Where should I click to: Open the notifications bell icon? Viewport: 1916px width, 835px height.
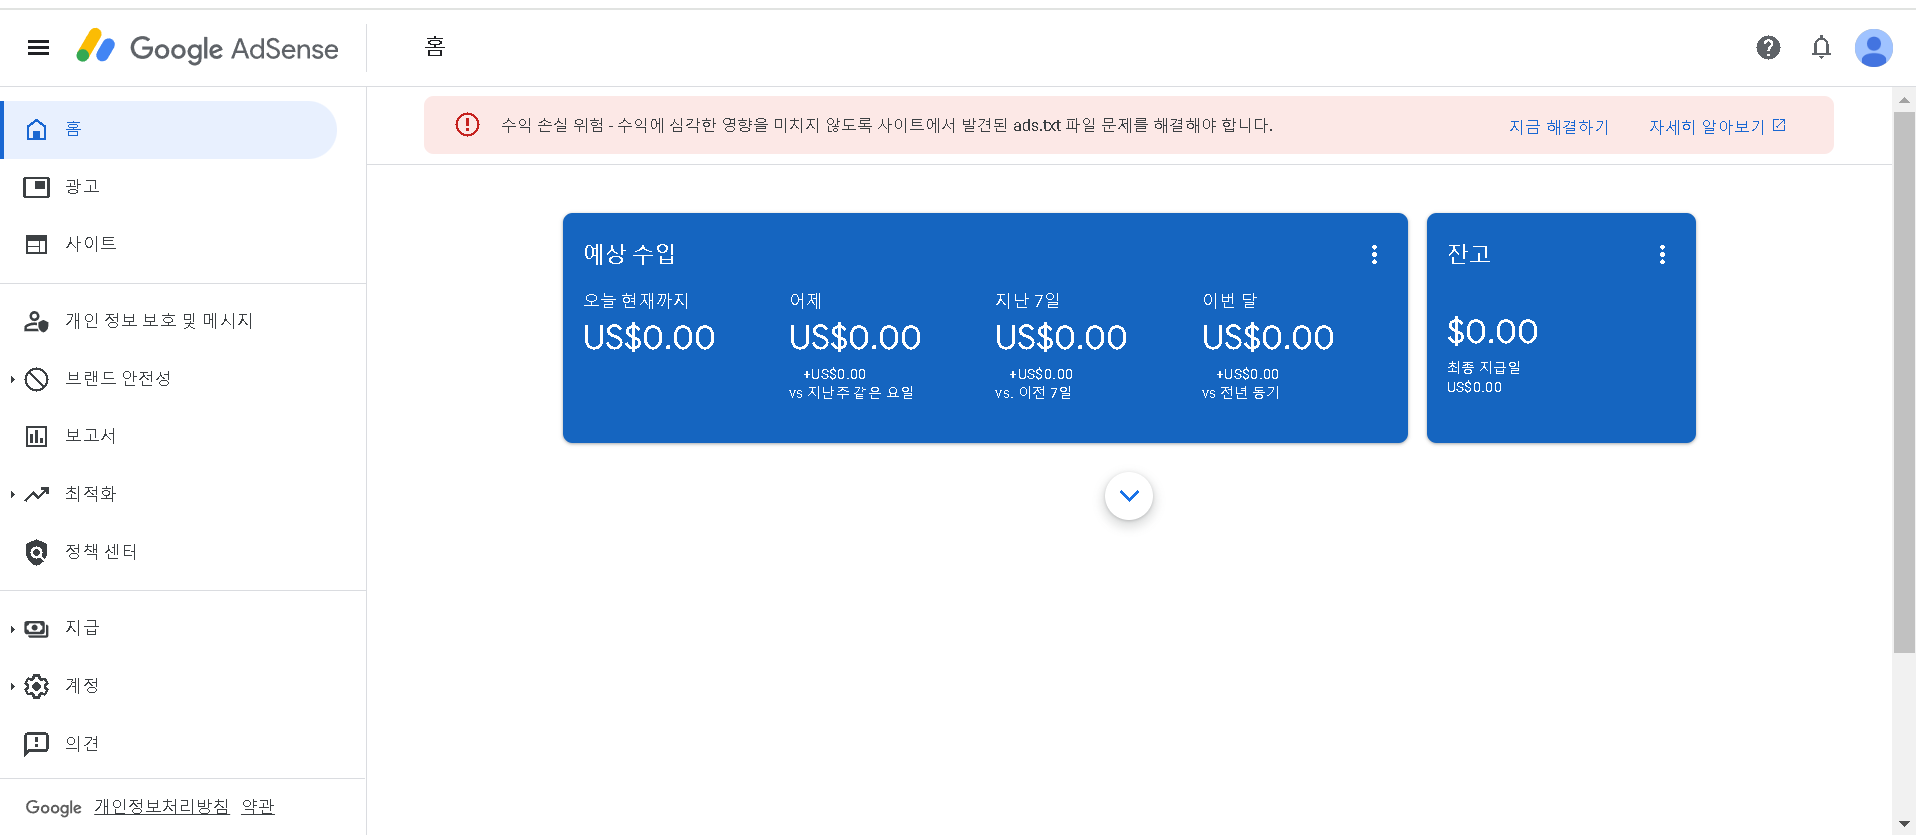tap(1821, 47)
